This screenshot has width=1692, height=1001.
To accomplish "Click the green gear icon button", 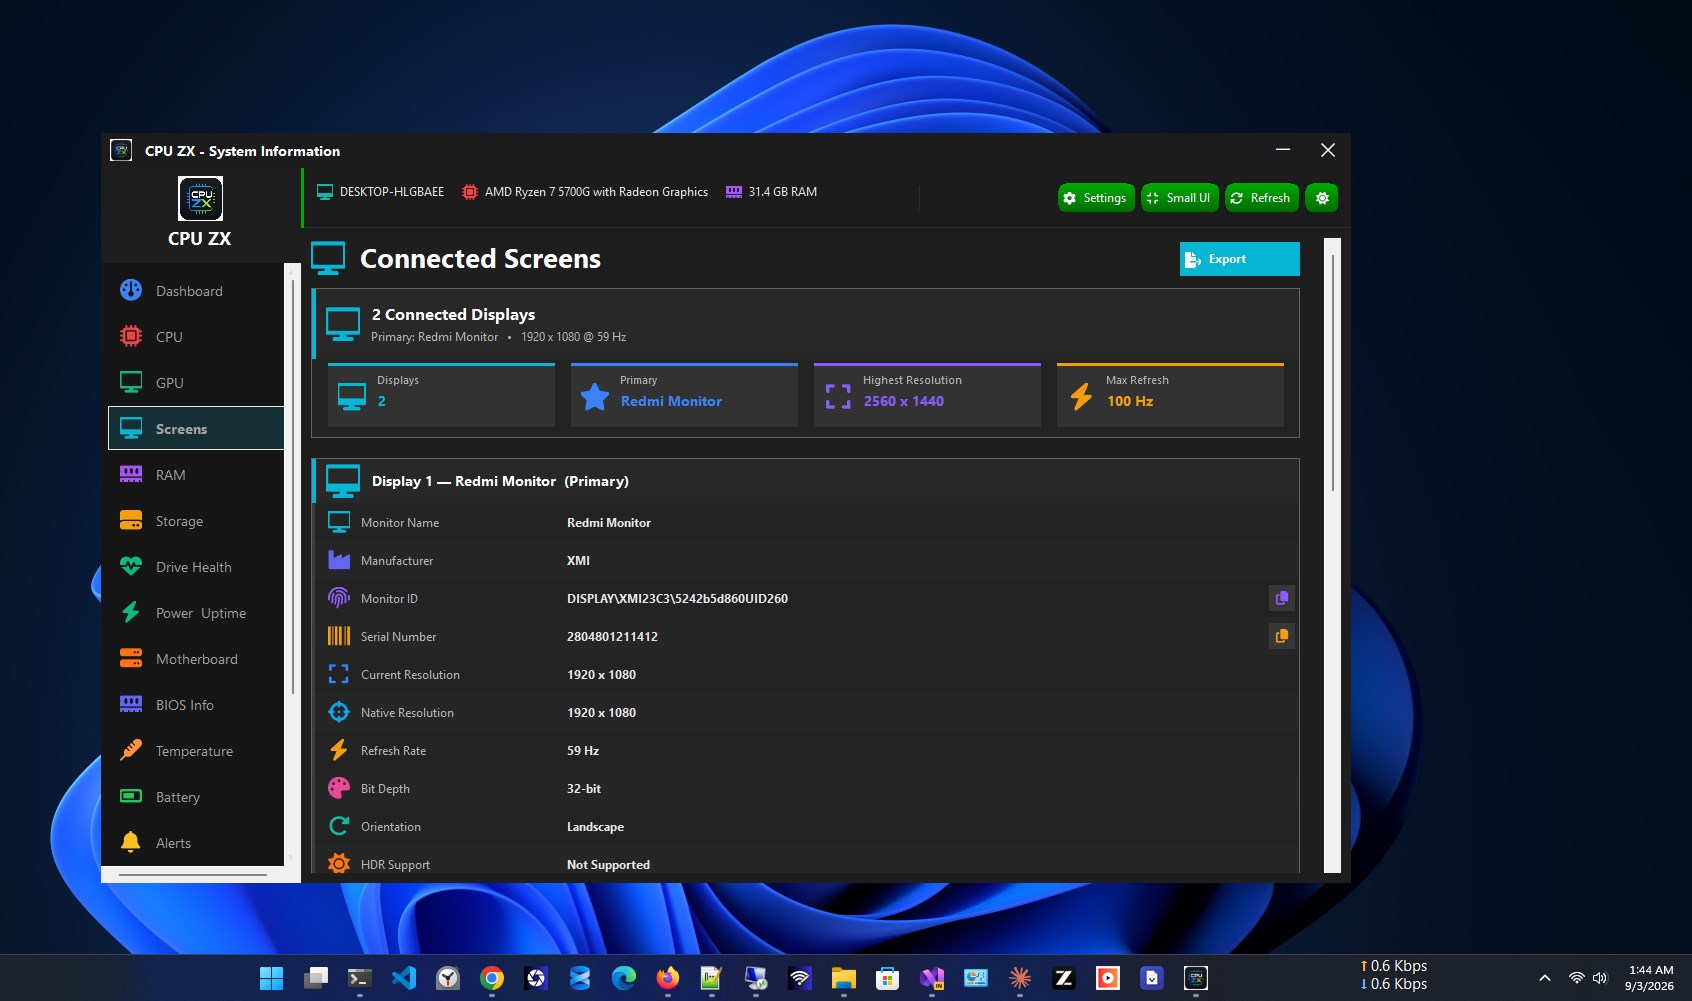I will pos(1322,198).
